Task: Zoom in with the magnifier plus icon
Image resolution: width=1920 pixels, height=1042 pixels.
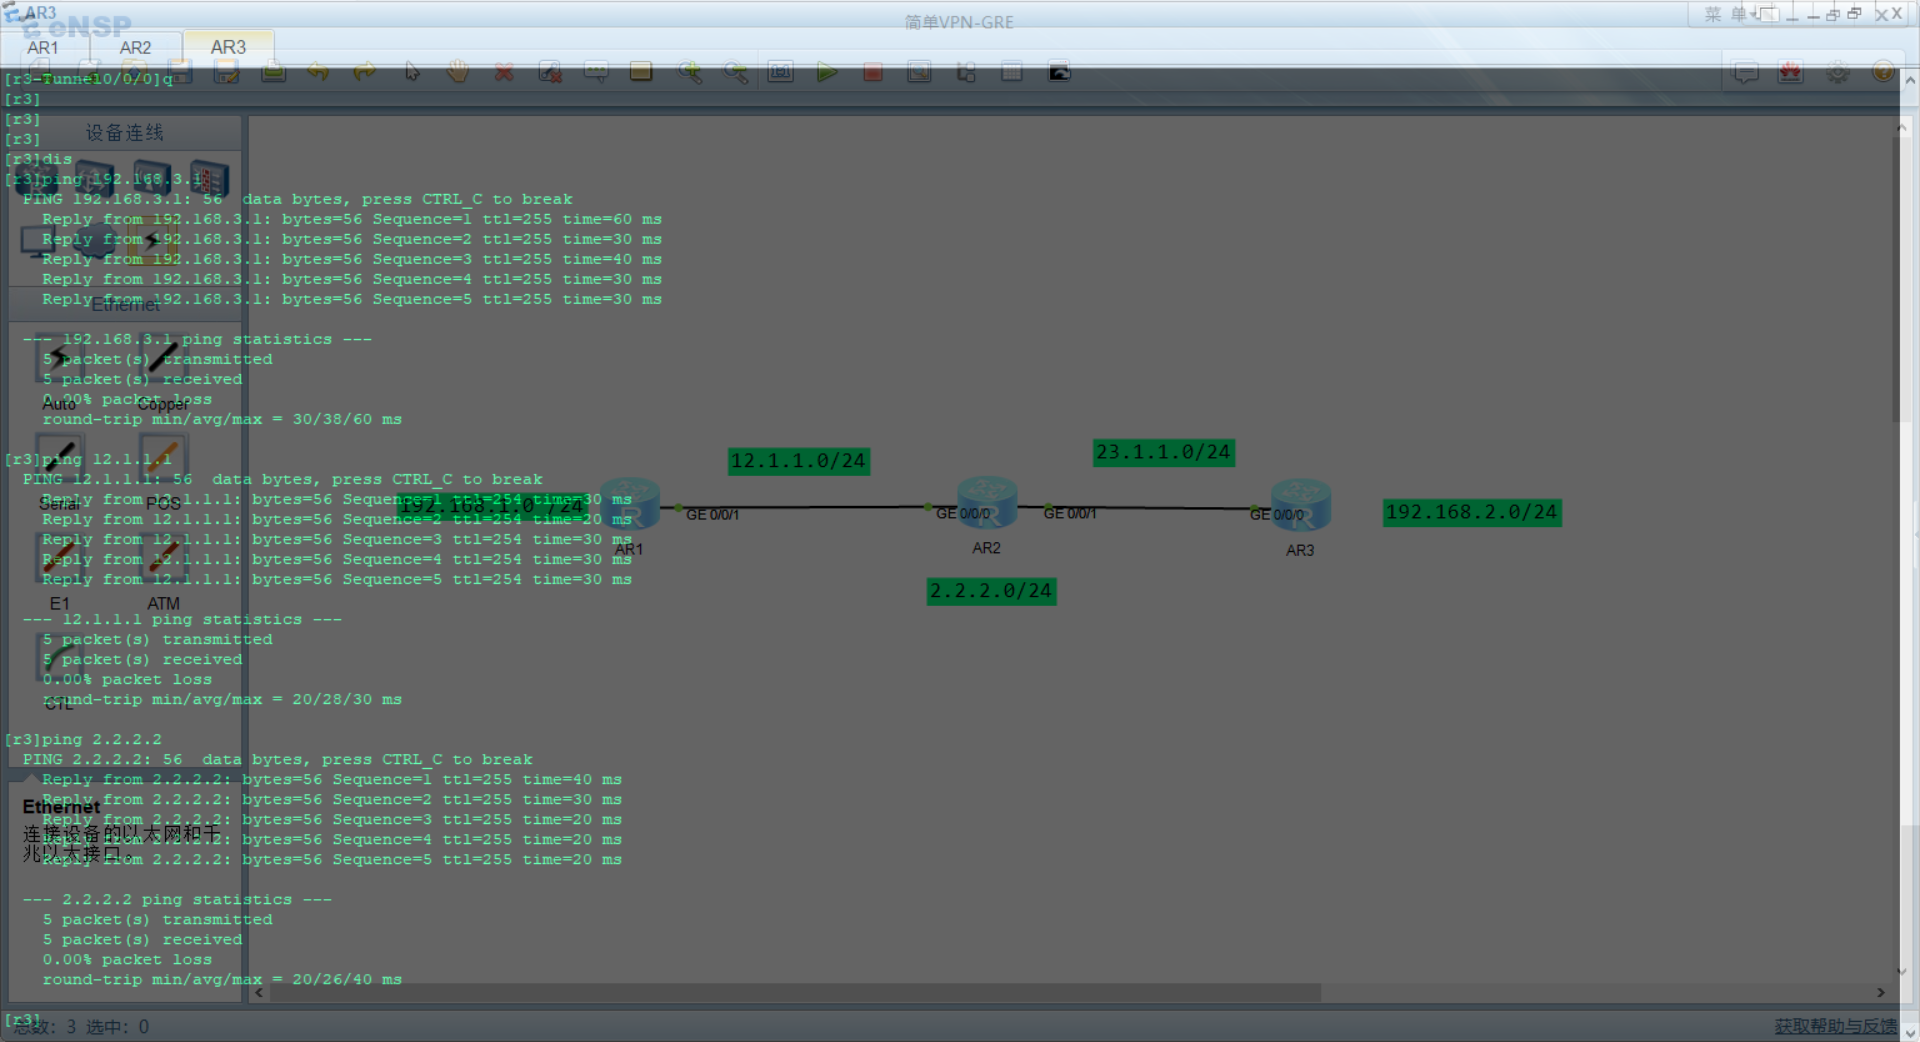Action: [689, 72]
